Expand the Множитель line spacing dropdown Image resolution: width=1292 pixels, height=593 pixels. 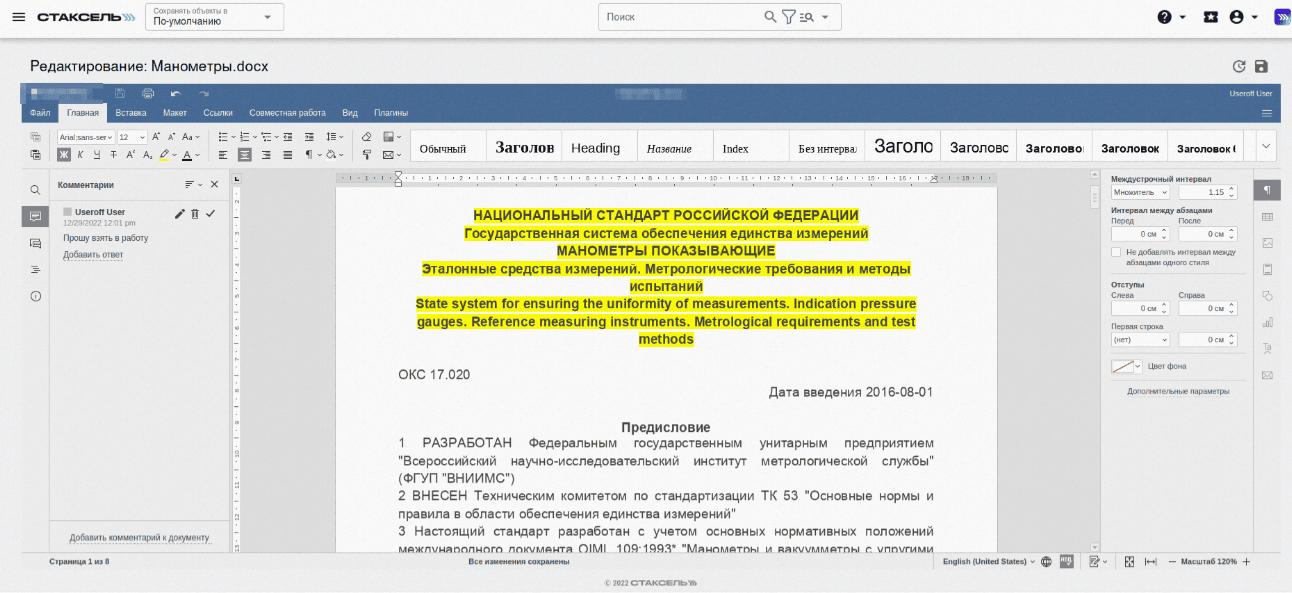click(x=1140, y=192)
